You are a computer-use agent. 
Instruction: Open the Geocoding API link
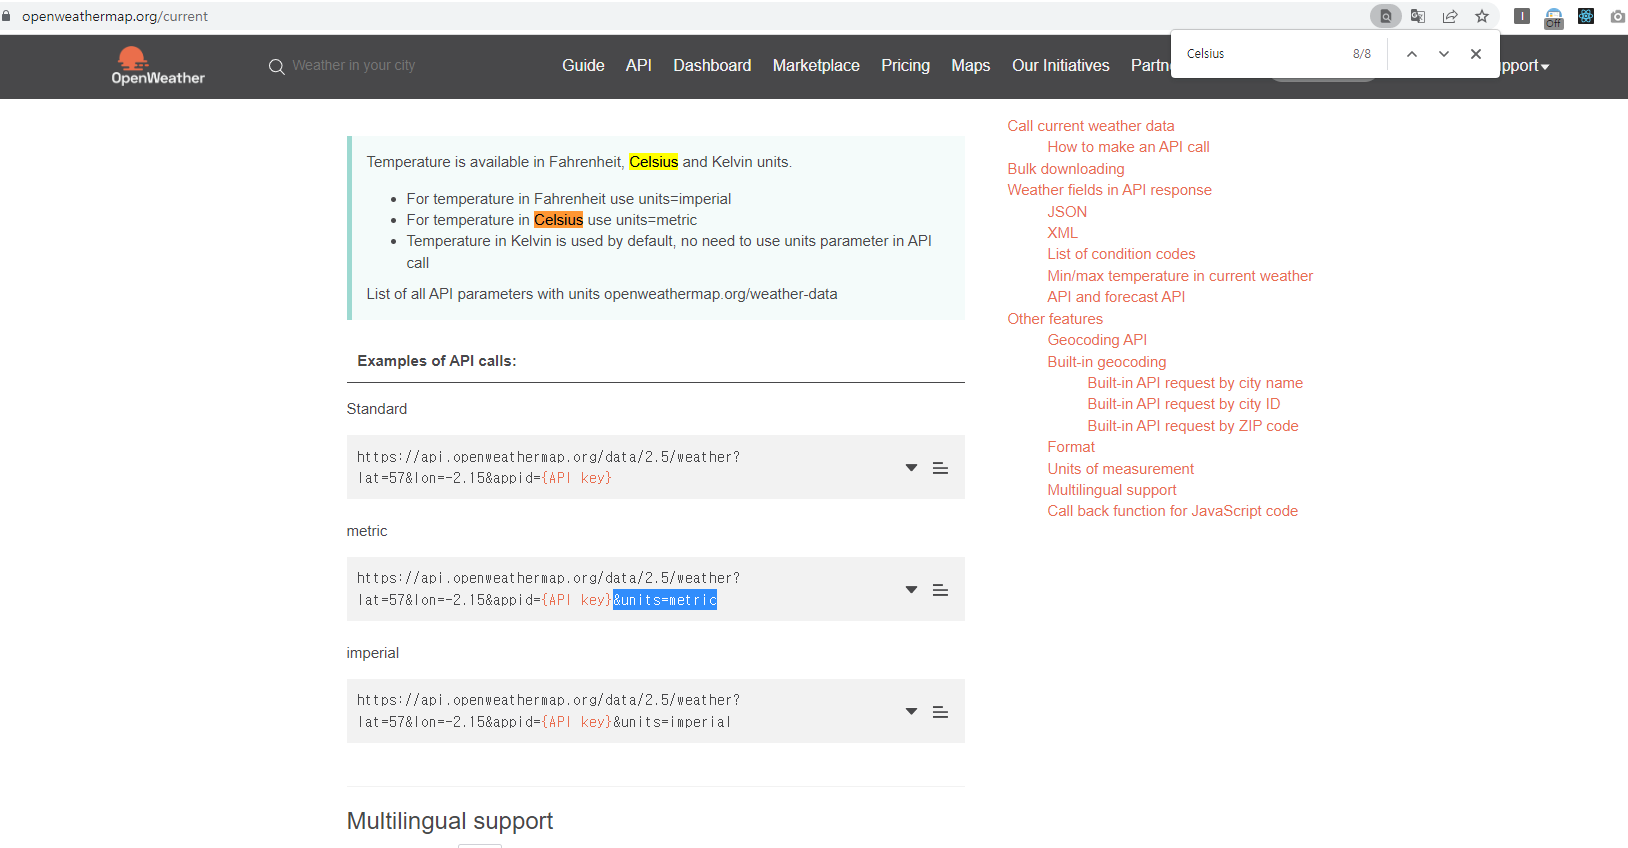(x=1097, y=340)
